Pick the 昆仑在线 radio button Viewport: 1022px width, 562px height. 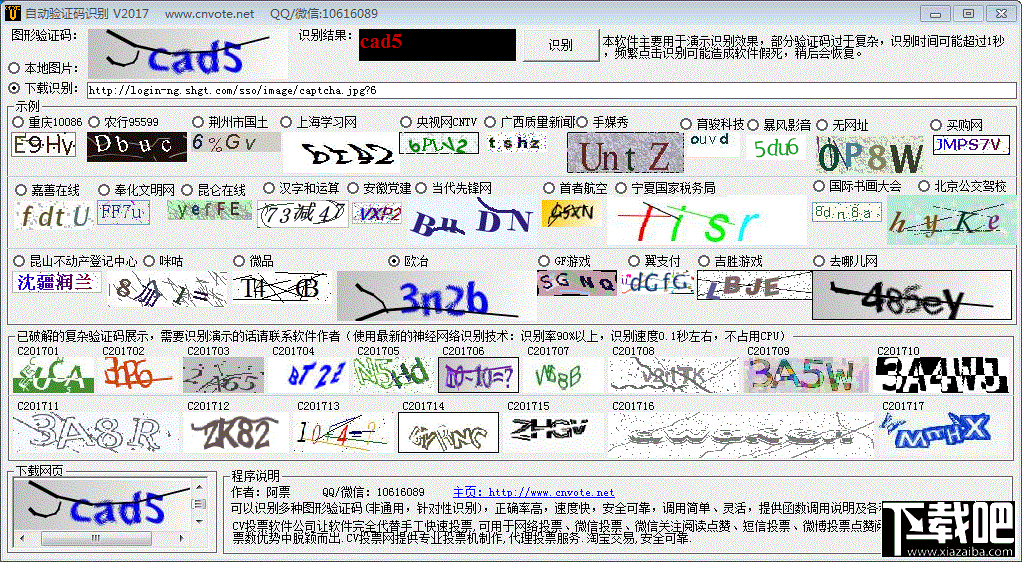(187, 190)
